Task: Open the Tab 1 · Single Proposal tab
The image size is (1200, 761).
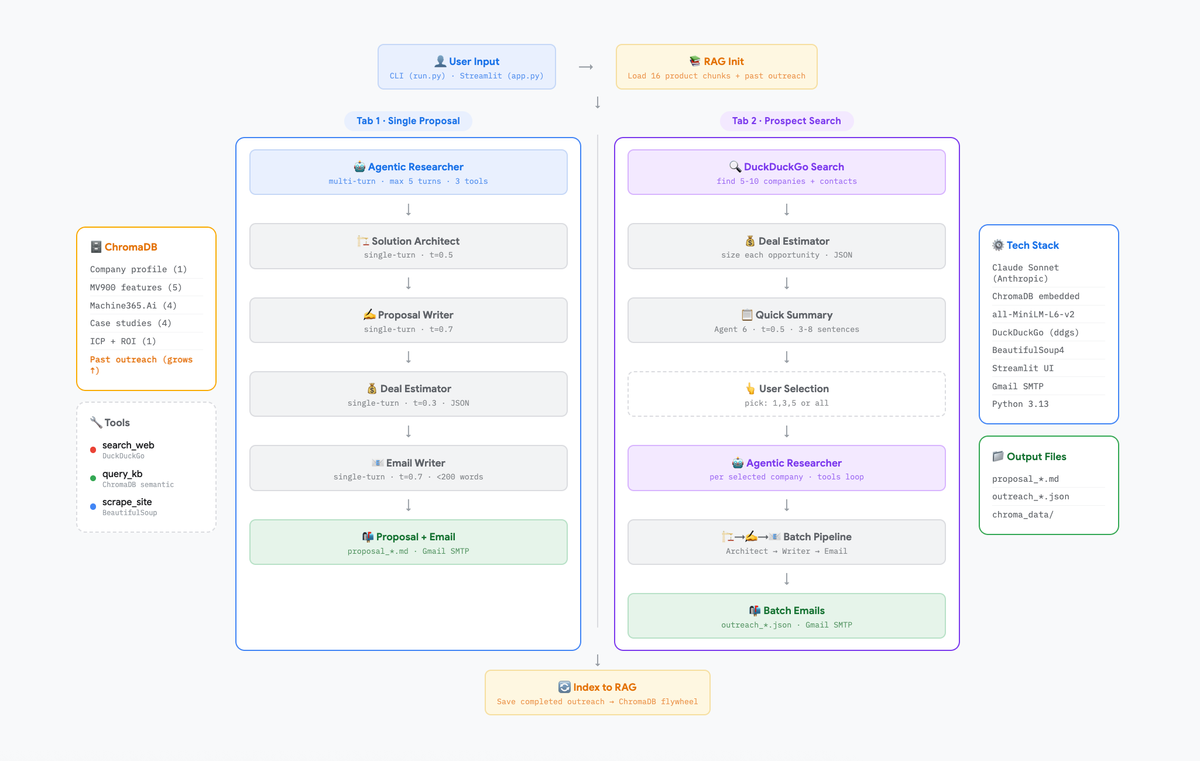Action: [408, 121]
